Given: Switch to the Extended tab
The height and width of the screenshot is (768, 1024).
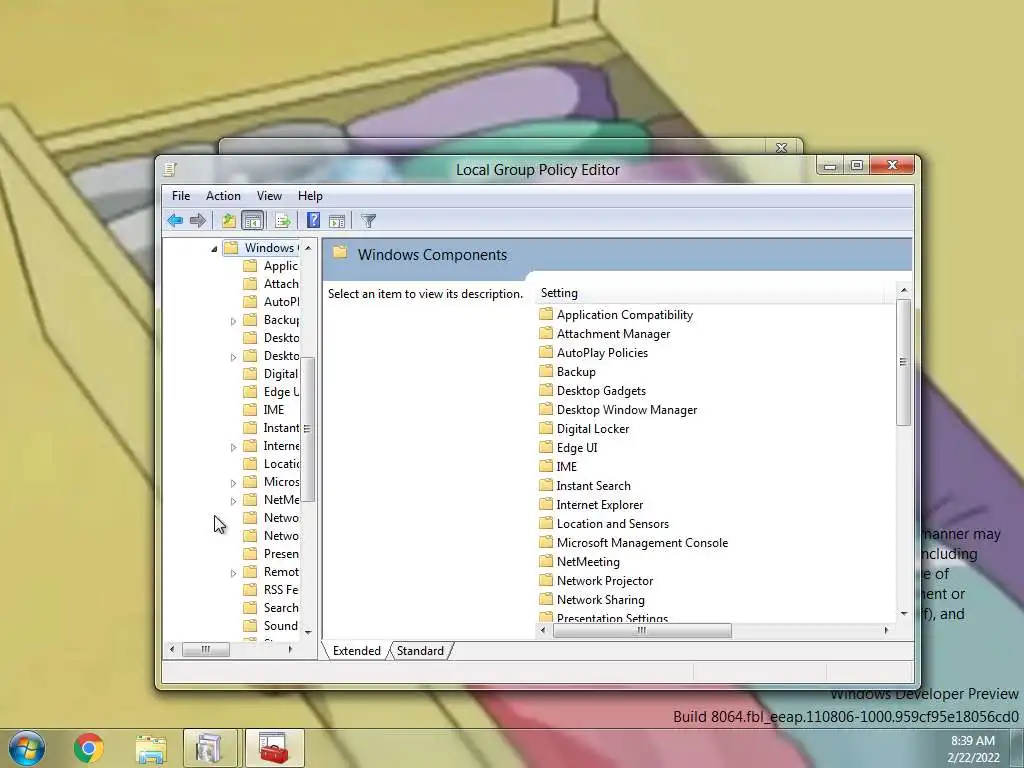Looking at the screenshot, I should coord(357,650).
